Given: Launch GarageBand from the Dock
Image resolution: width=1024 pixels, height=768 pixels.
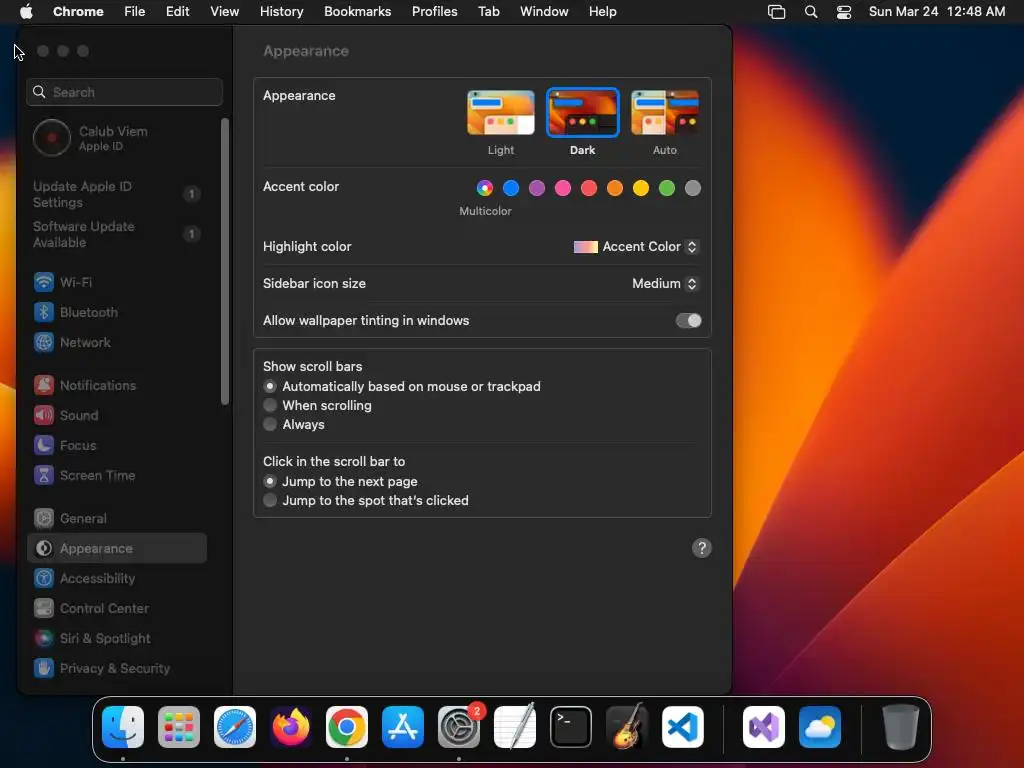Looking at the screenshot, I should pyautogui.click(x=627, y=727).
